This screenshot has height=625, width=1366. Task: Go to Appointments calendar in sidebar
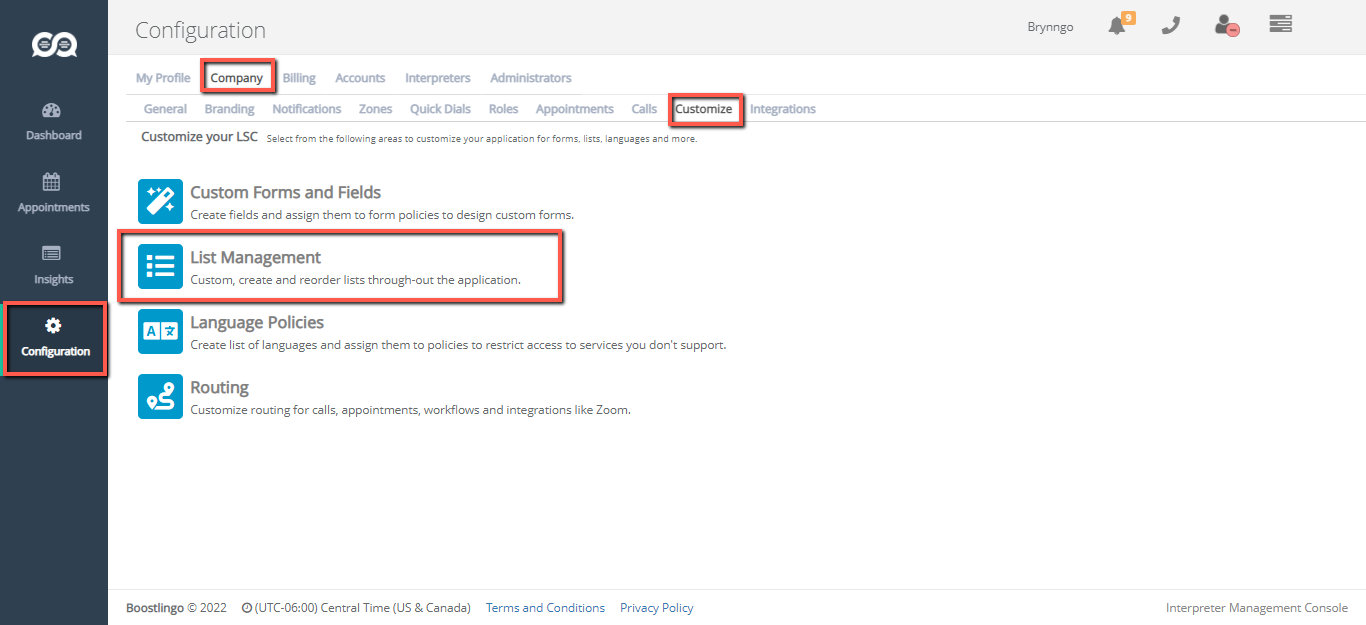tap(53, 193)
